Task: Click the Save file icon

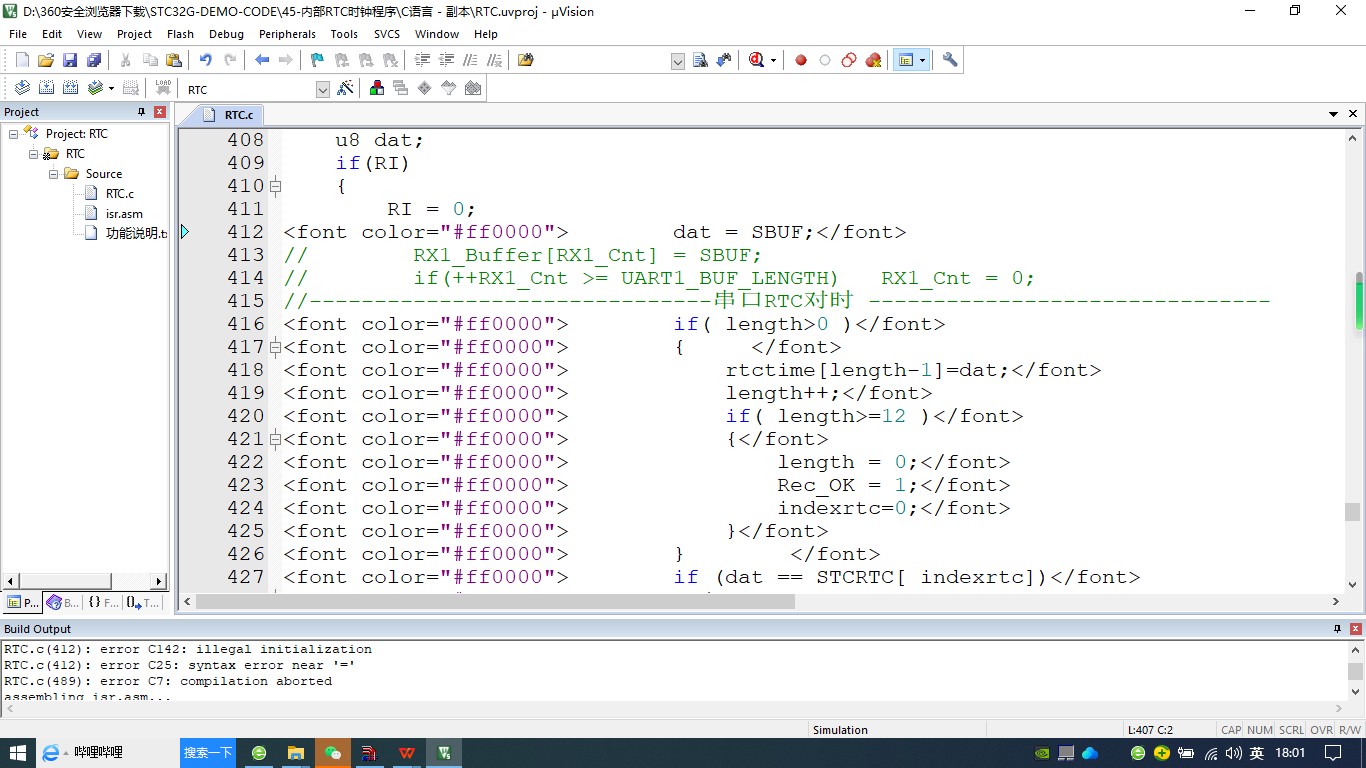Action: (70, 60)
